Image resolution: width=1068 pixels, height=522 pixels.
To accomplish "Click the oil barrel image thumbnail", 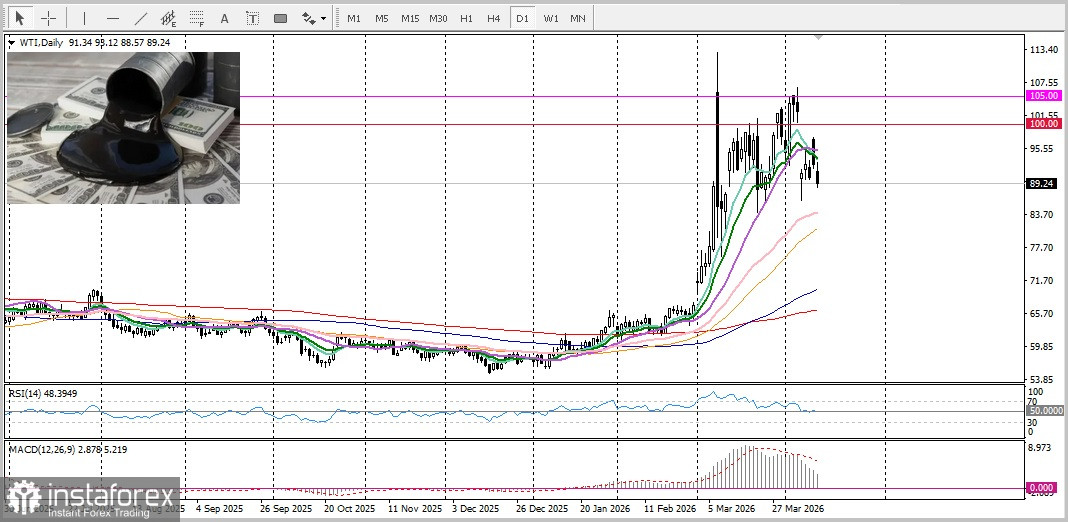I will [124, 127].
